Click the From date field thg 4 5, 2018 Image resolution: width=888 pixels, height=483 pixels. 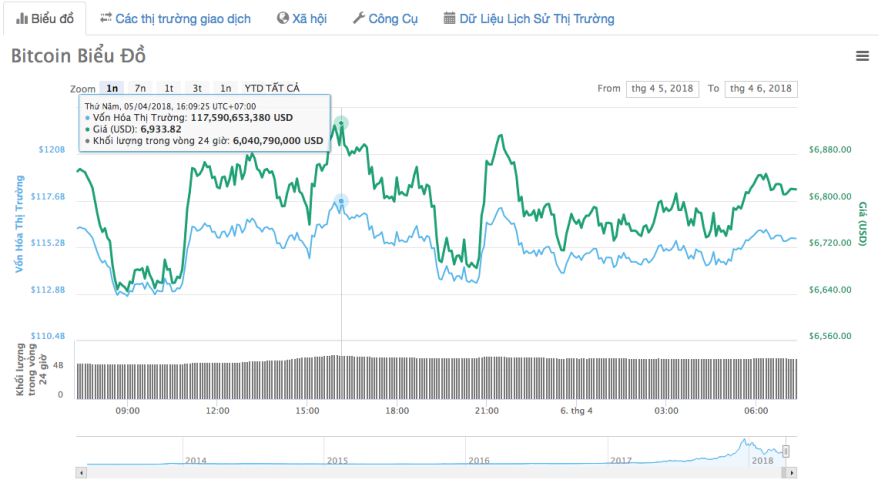[662, 89]
